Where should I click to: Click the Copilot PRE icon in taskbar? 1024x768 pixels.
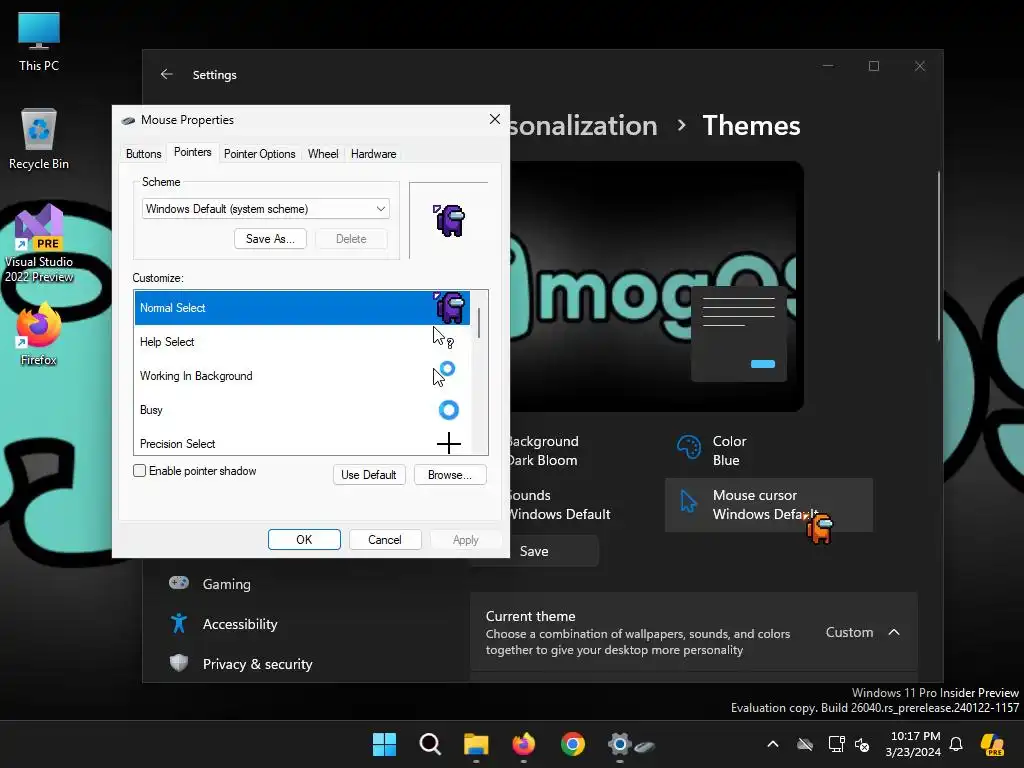(x=993, y=744)
